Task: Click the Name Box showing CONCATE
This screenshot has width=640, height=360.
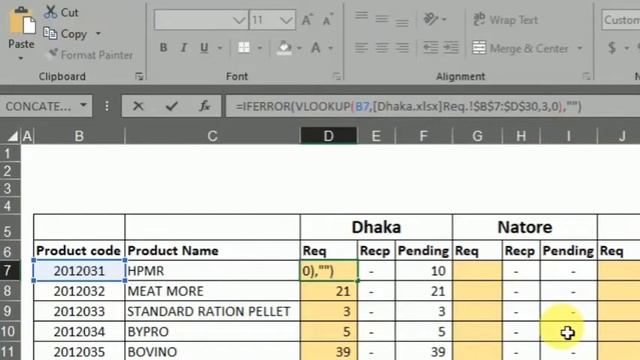Action: pos(39,106)
